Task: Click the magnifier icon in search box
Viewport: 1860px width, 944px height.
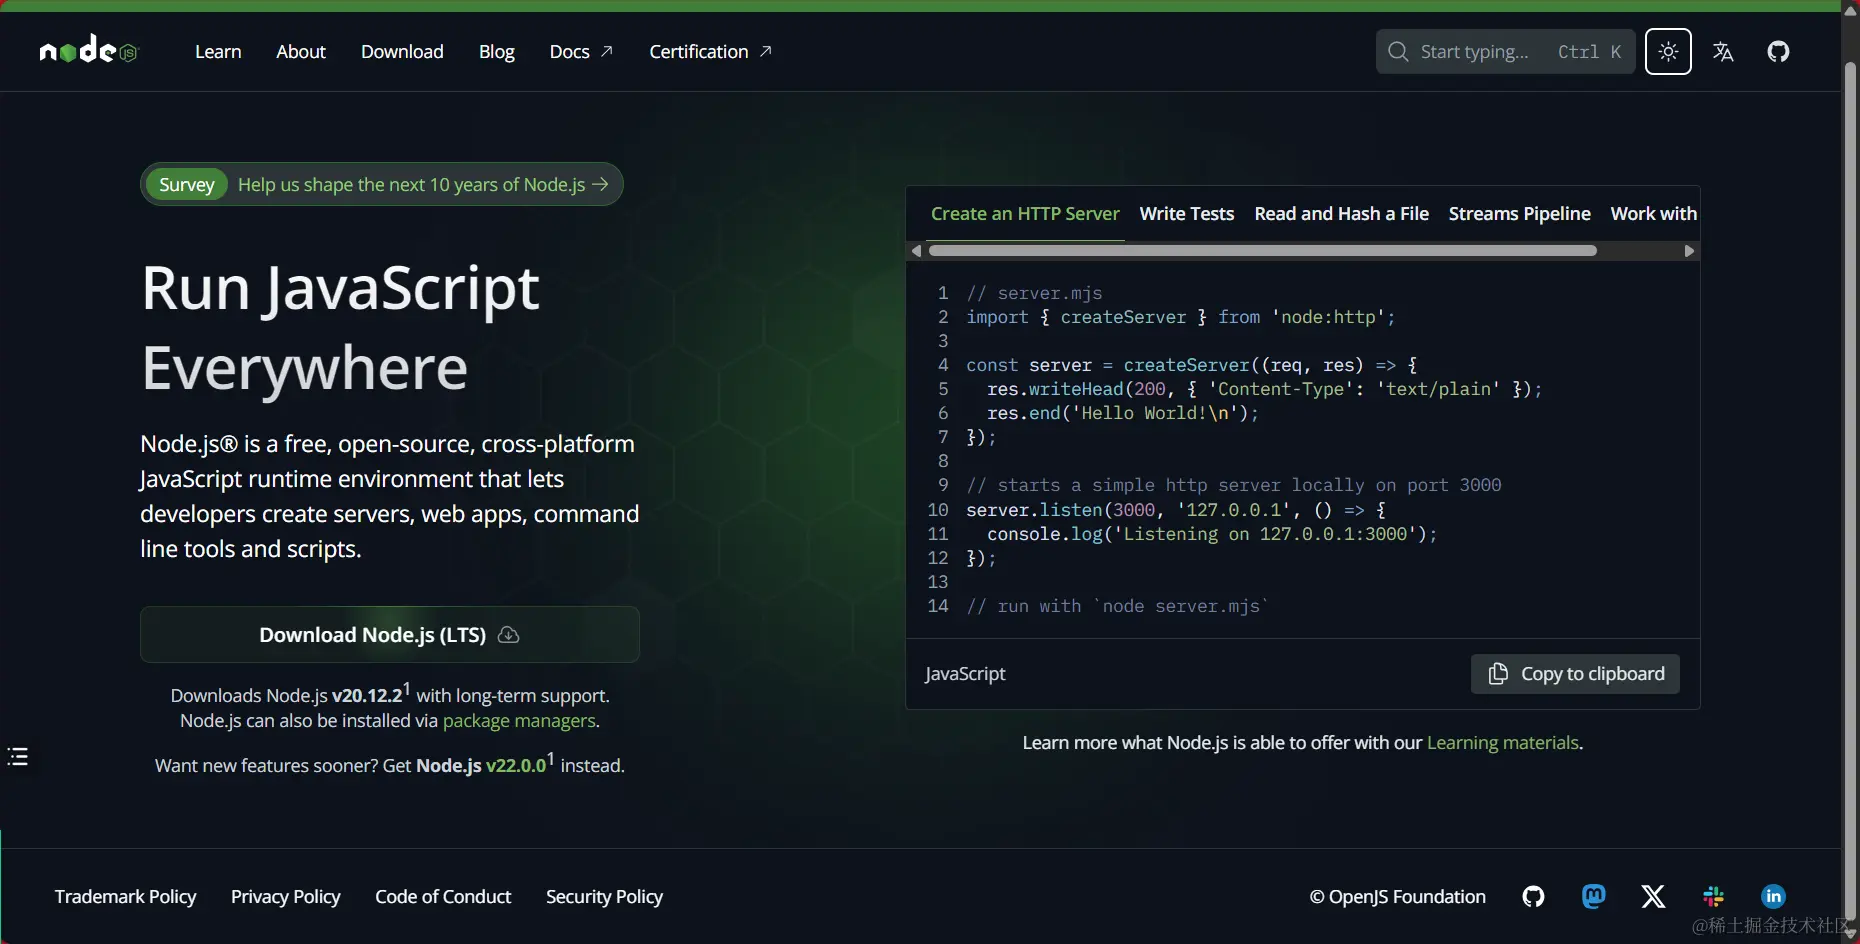Action: click(x=1398, y=52)
